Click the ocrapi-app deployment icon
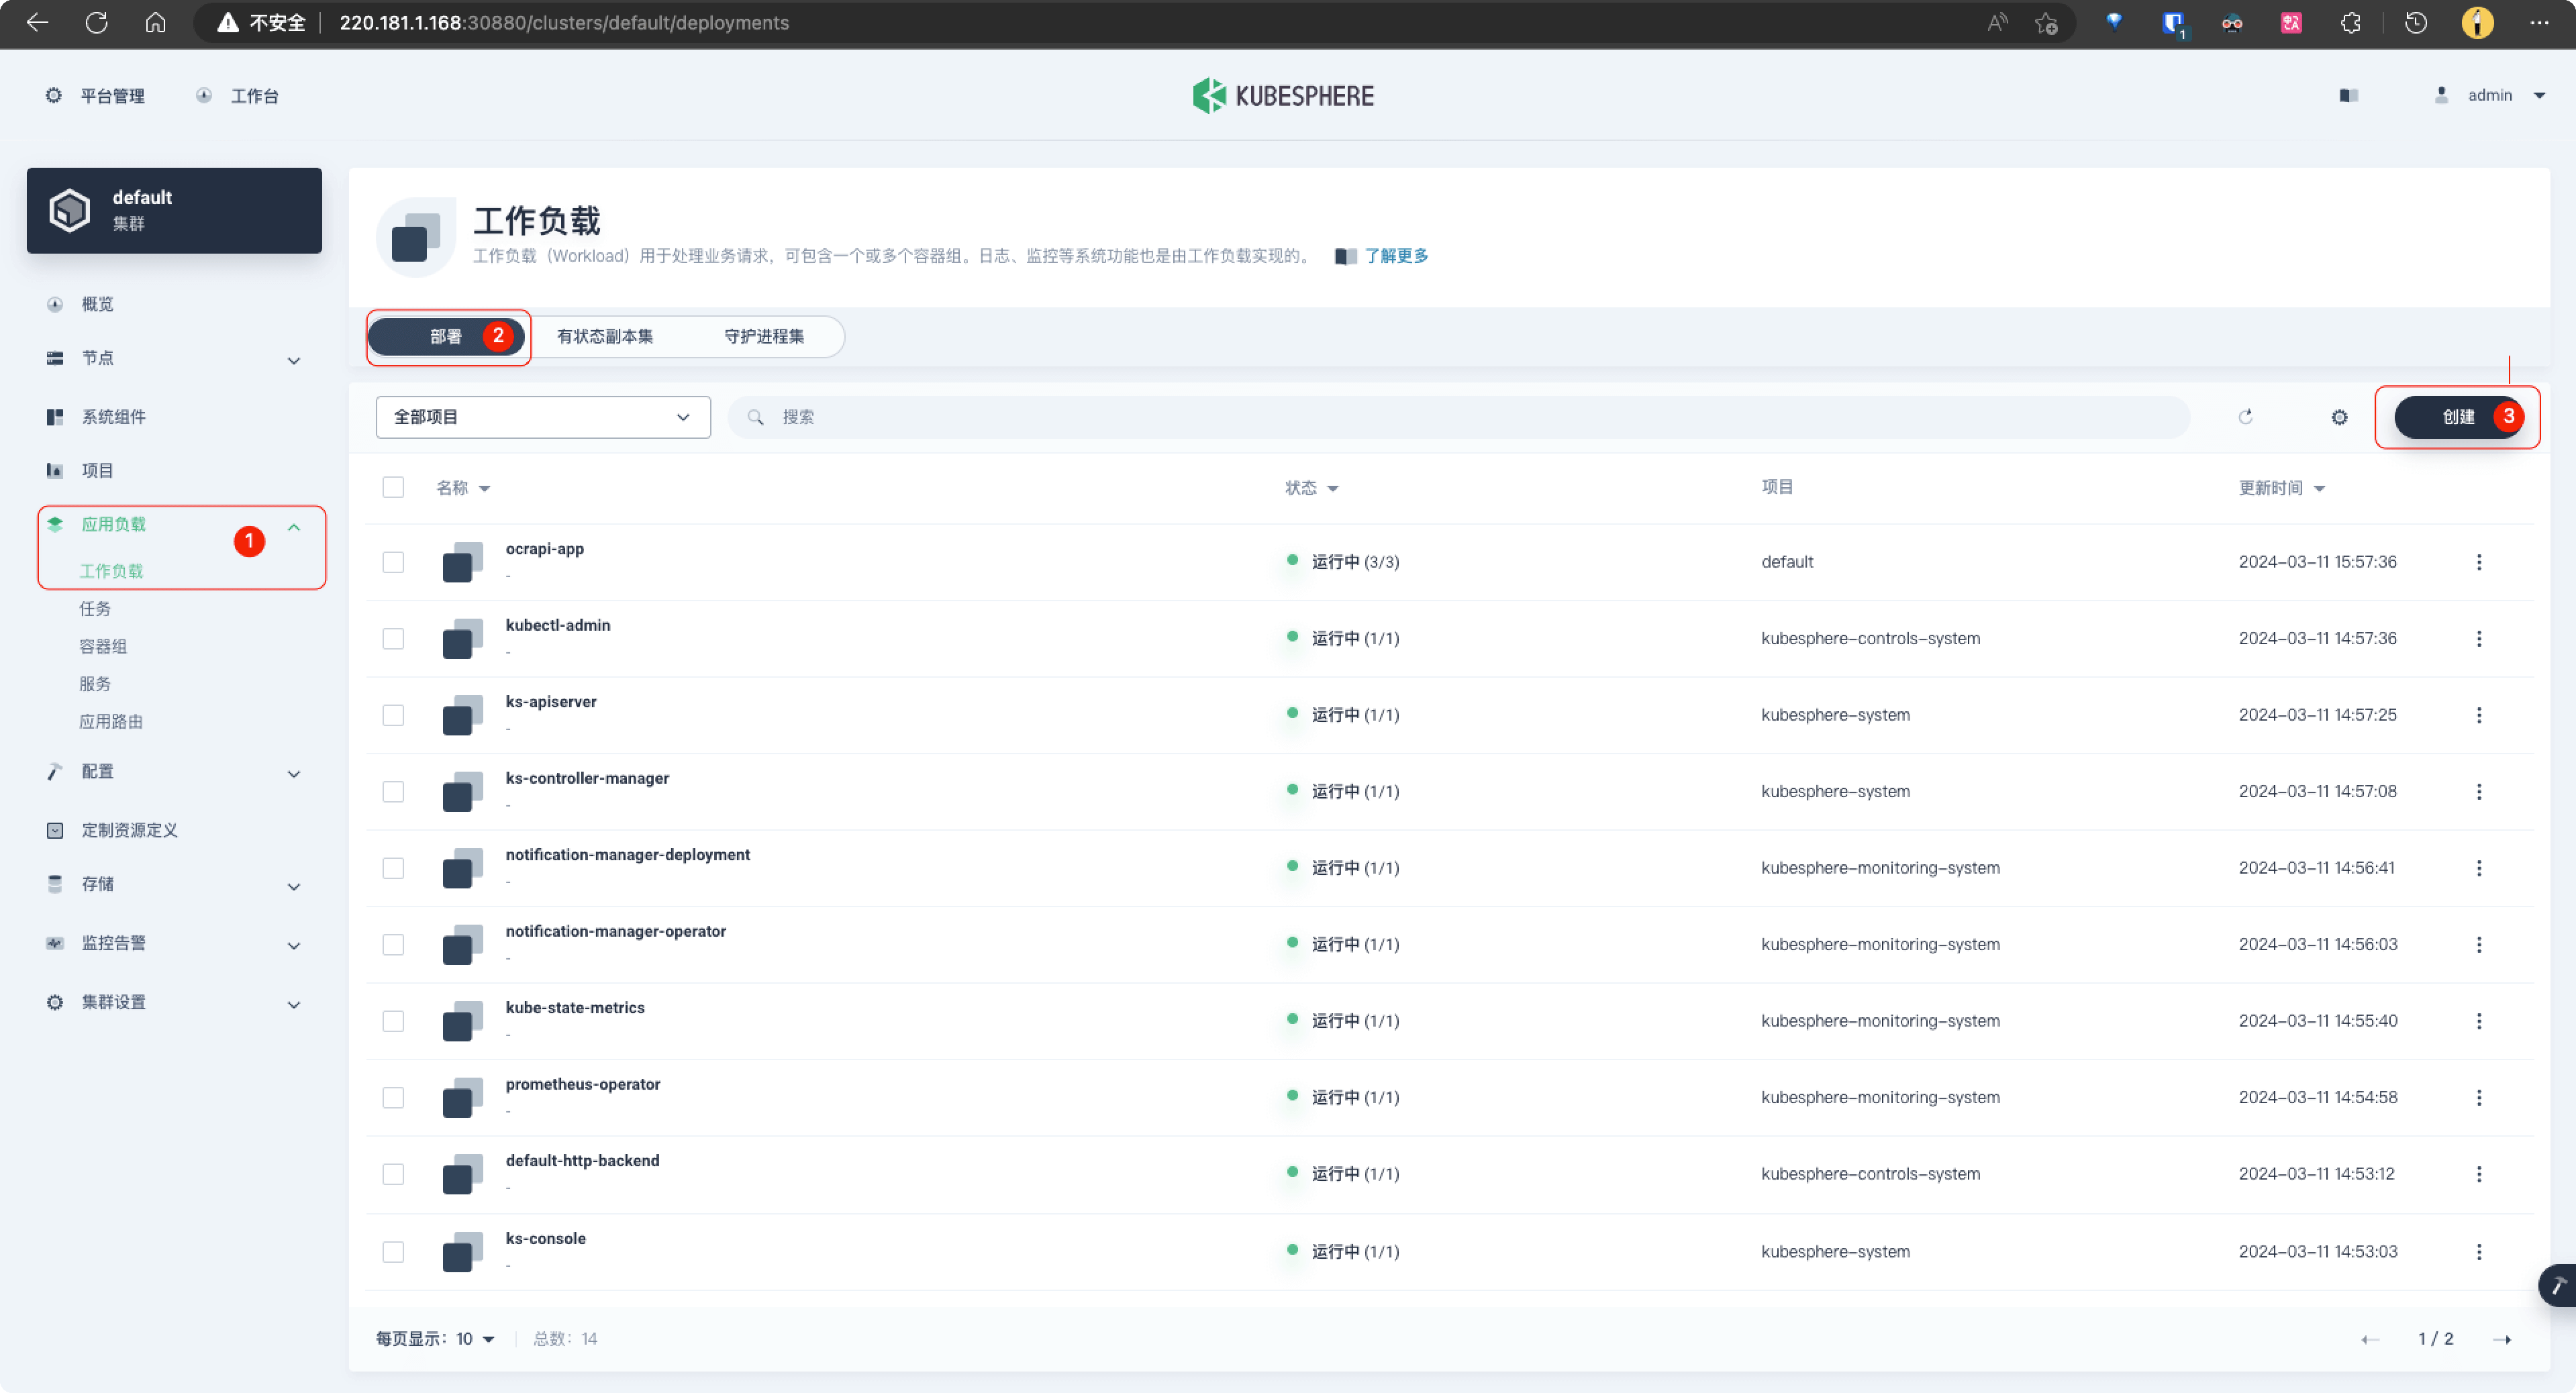This screenshot has width=2576, height=1393. 462,562
